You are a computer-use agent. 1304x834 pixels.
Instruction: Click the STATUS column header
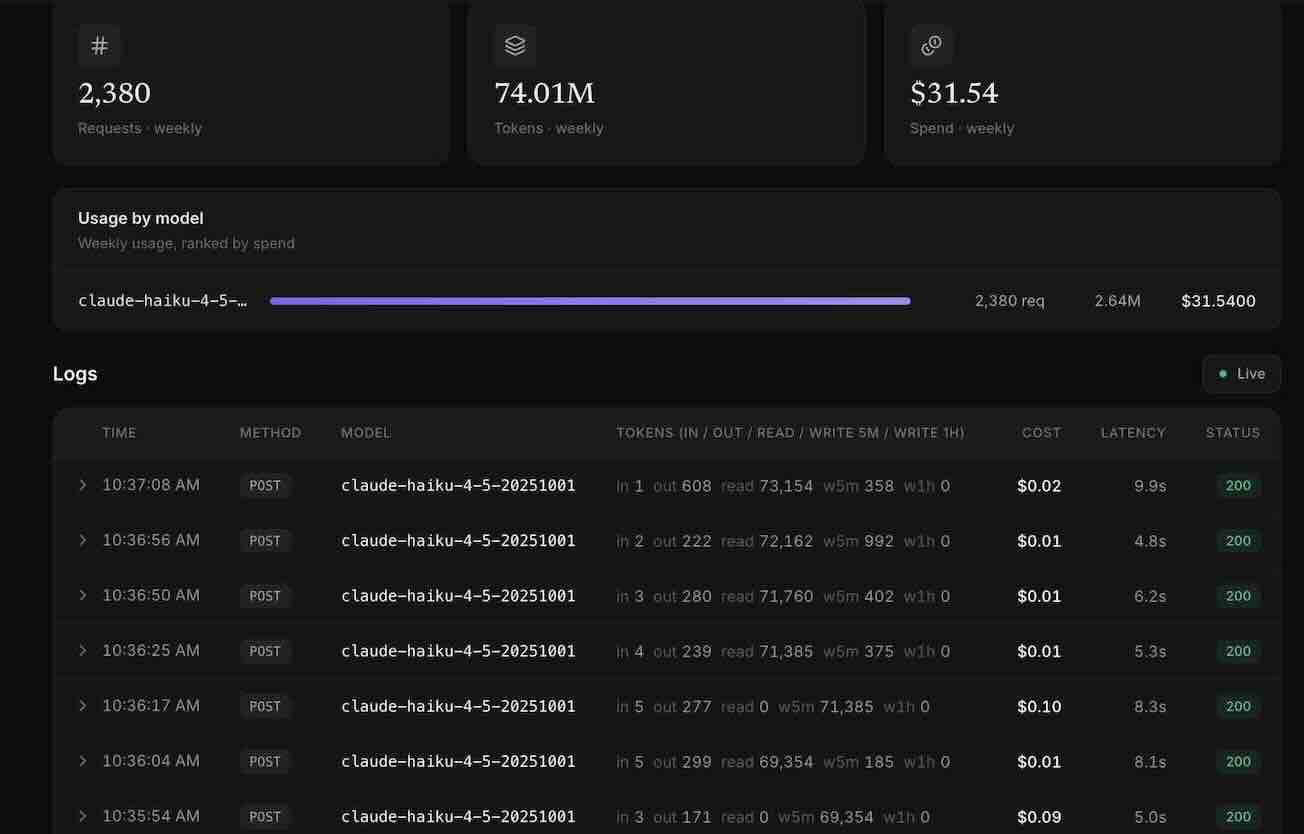(1233, 433)
